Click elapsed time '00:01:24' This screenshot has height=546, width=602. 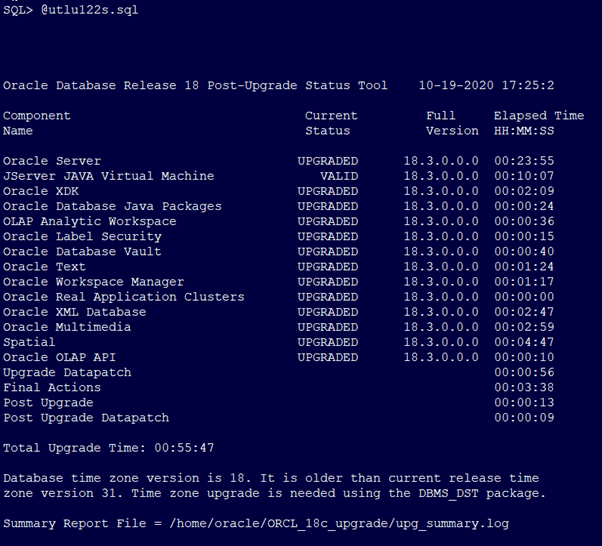pyautogui.click(x=524, y=266)
